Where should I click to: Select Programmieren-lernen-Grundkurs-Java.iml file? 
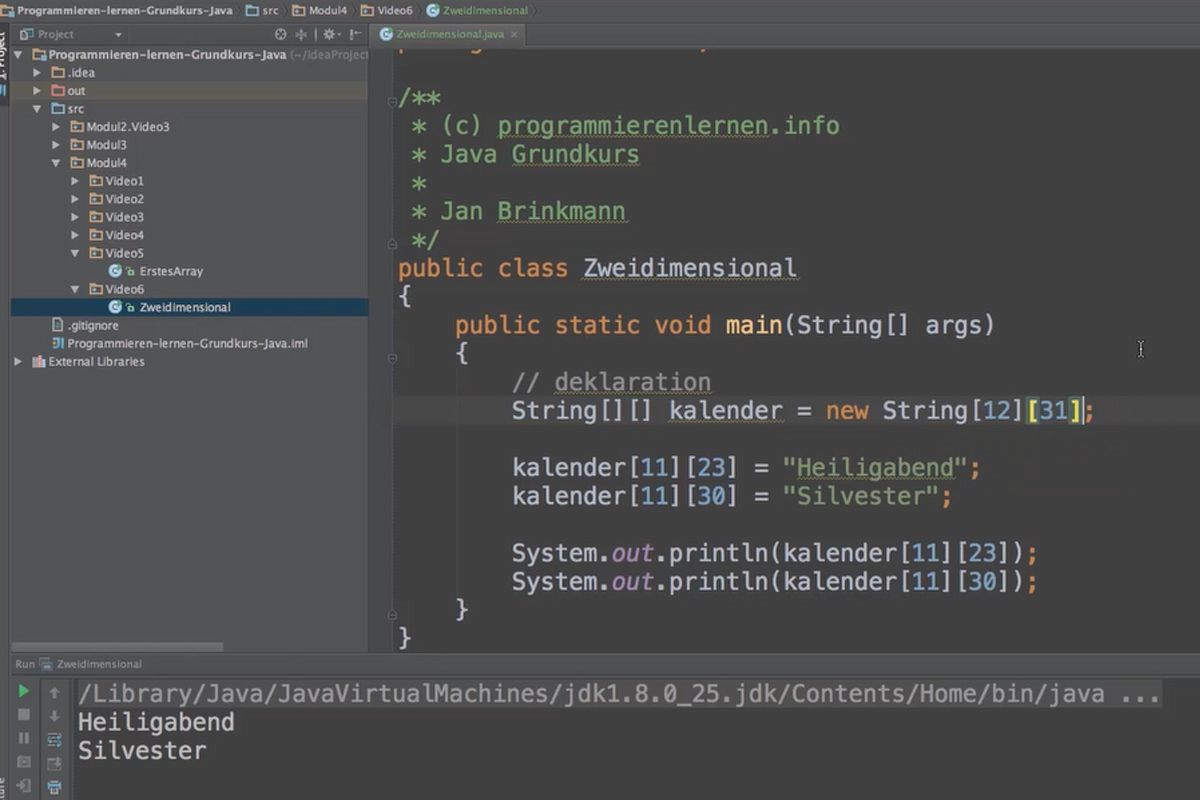pyautogui.click(x=187, y=343)
